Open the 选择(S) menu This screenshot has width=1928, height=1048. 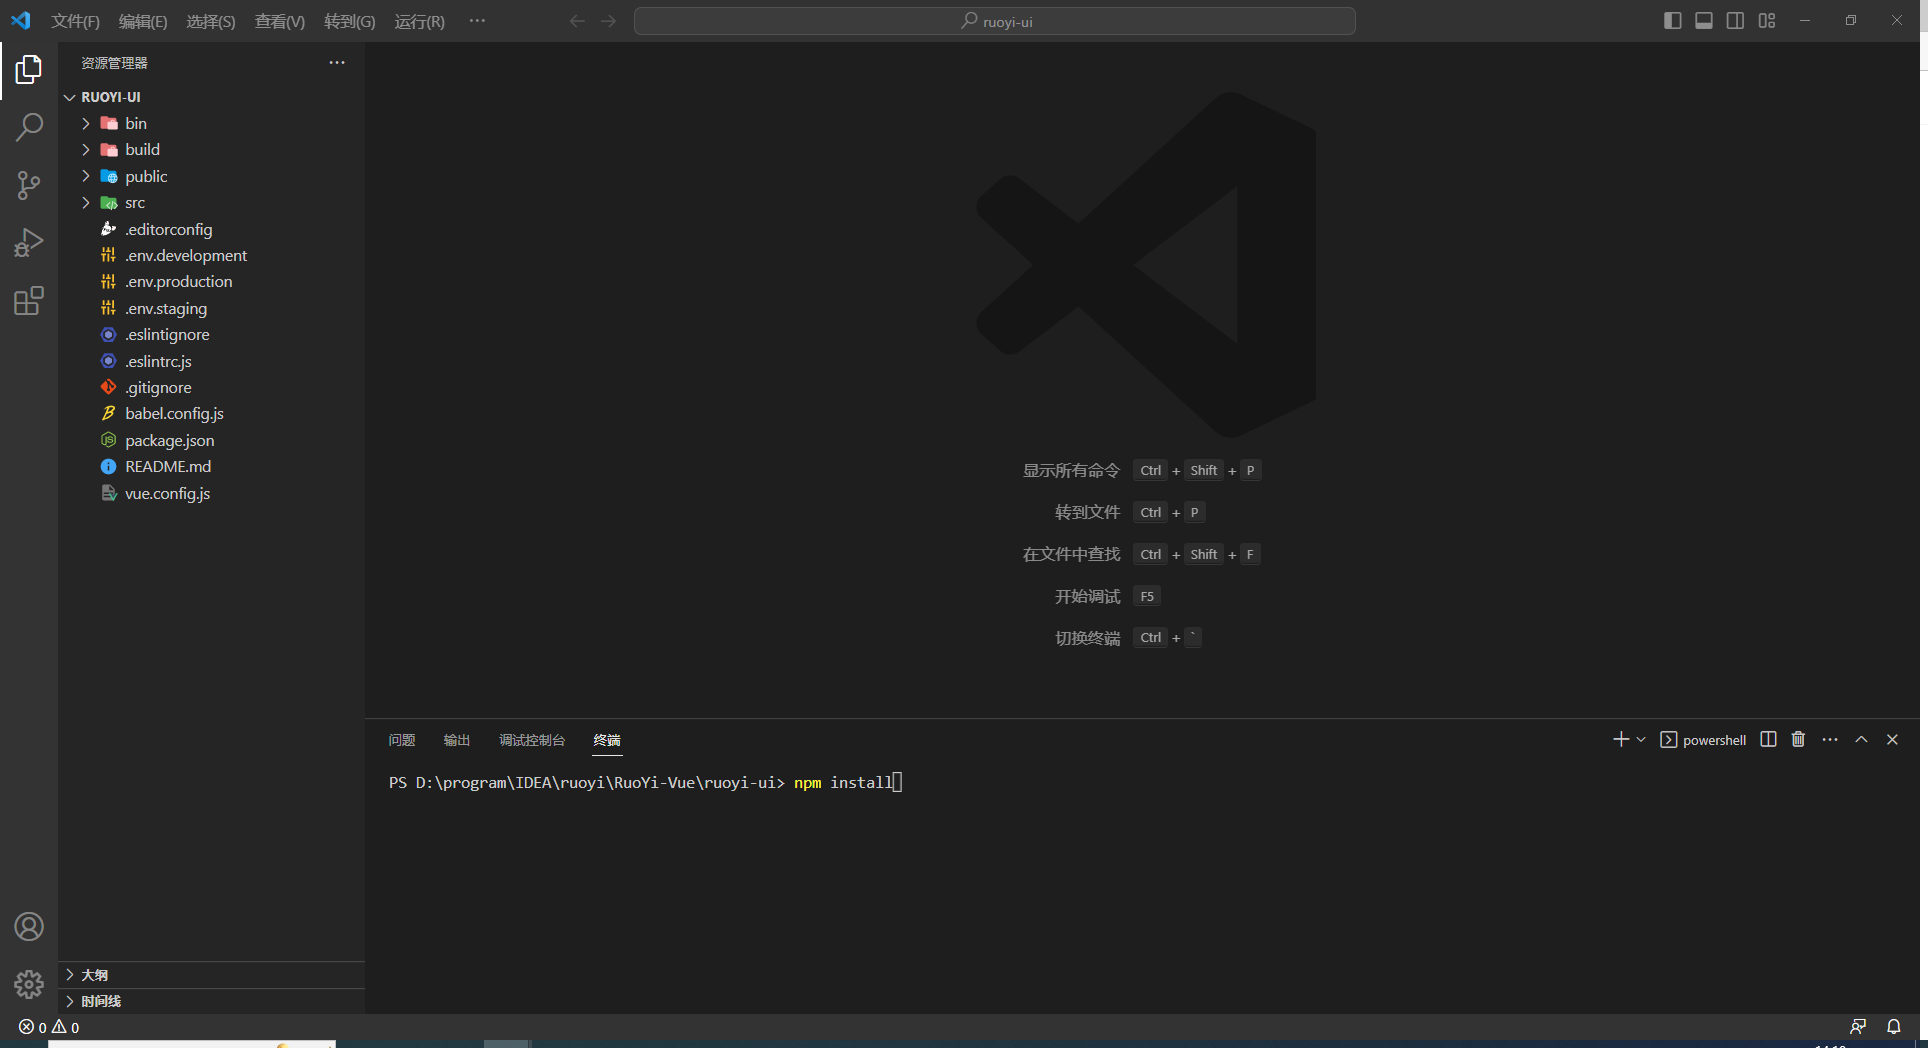coord(211,21)
